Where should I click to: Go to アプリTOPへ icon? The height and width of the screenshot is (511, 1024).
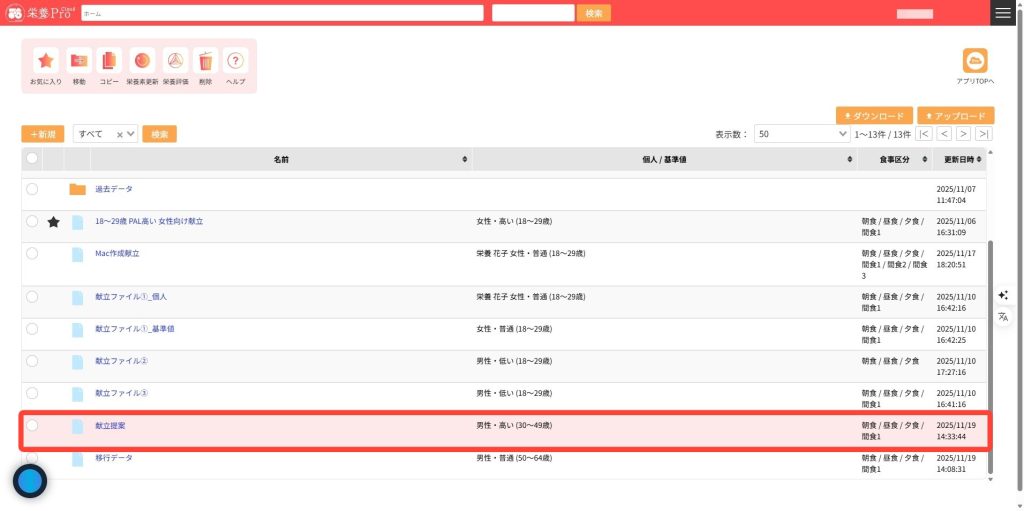pos(974,61)
